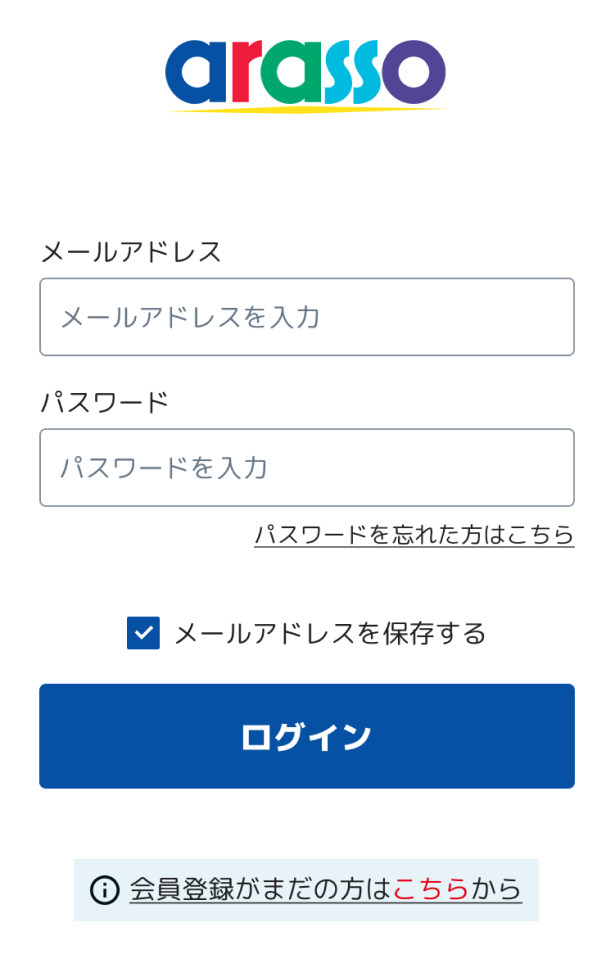The height and width of the screenshot is (980, 614).
Task: Click the yellow swoosh under the arasso logo
Action: (306, 110)
